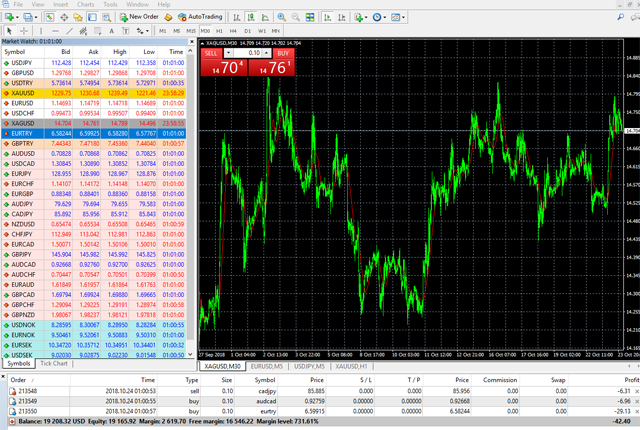Toggle chart Auto Scroll icon

click(327, 17)
